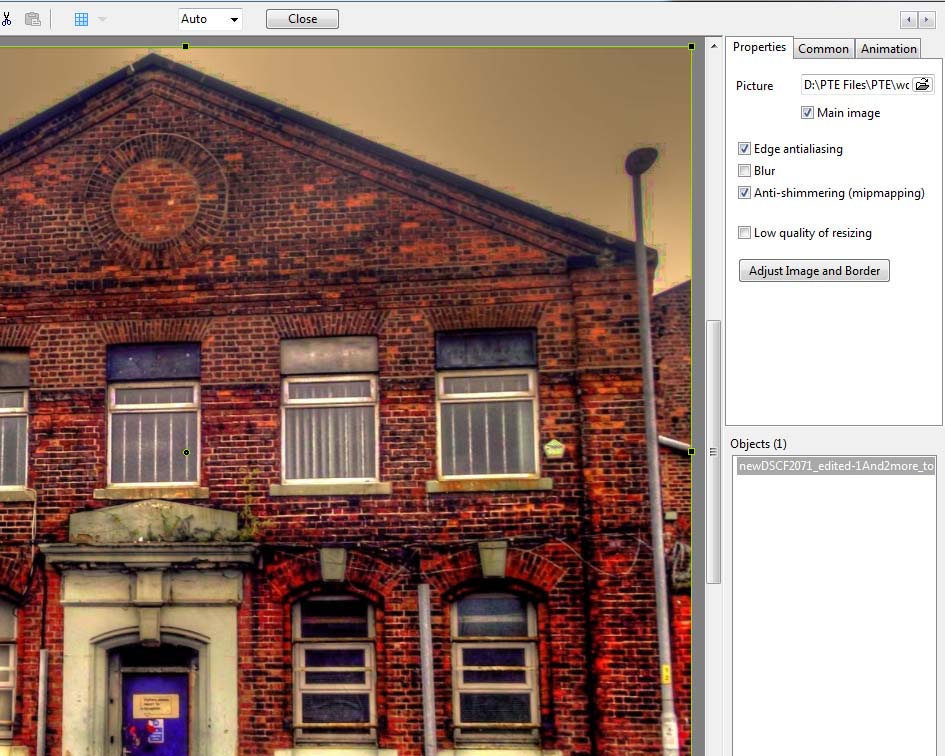Click the right-middle selection handle

(692, 452)
